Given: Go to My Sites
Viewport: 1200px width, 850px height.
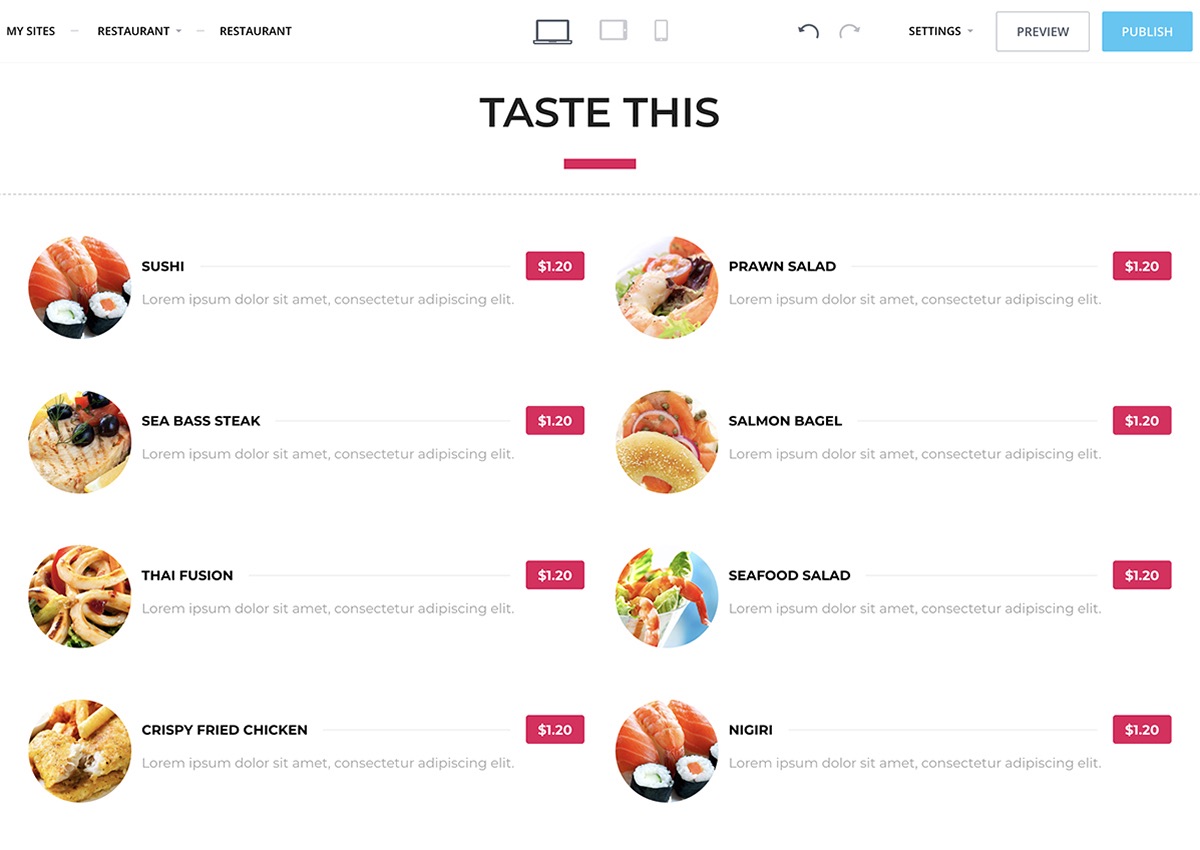Looking at the screenshot, I should pos(31,31).
